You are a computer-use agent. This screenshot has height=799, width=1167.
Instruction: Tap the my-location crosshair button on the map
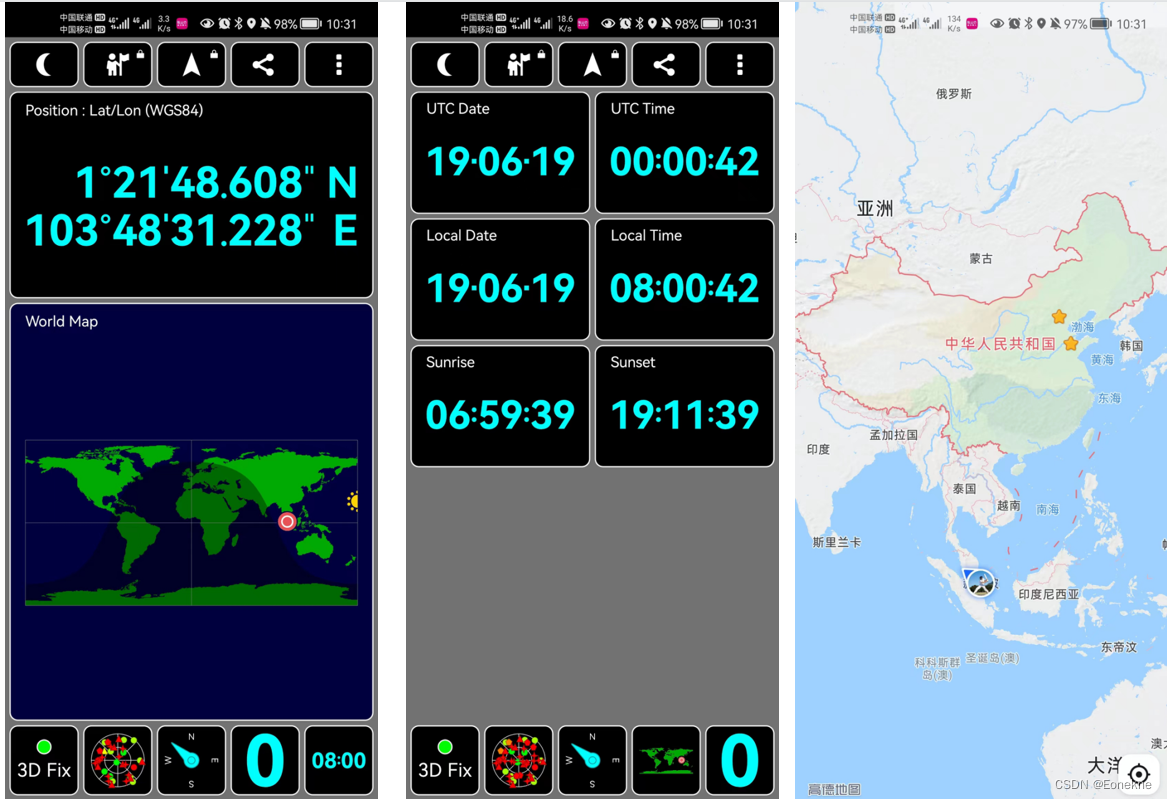click(x=1139, y=774)
